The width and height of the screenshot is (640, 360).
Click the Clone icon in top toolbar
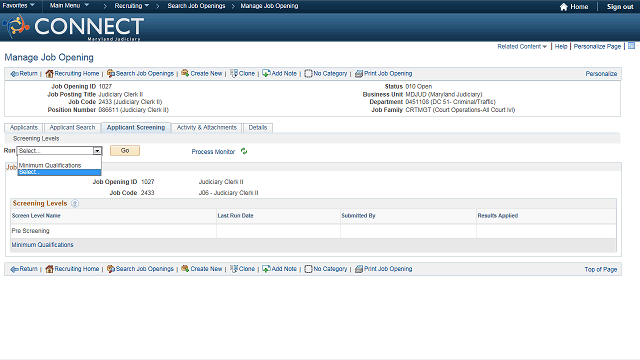[233, 73]
